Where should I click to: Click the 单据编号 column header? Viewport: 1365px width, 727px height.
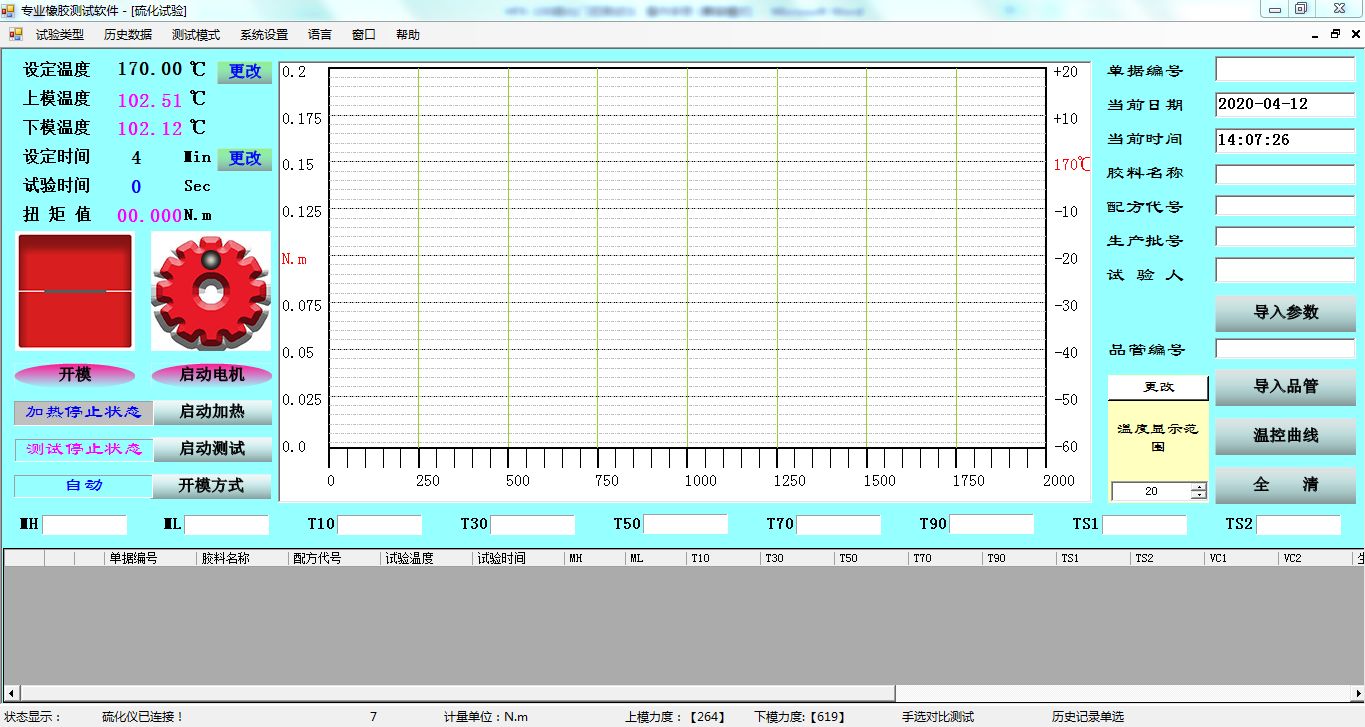coord(150,558)
